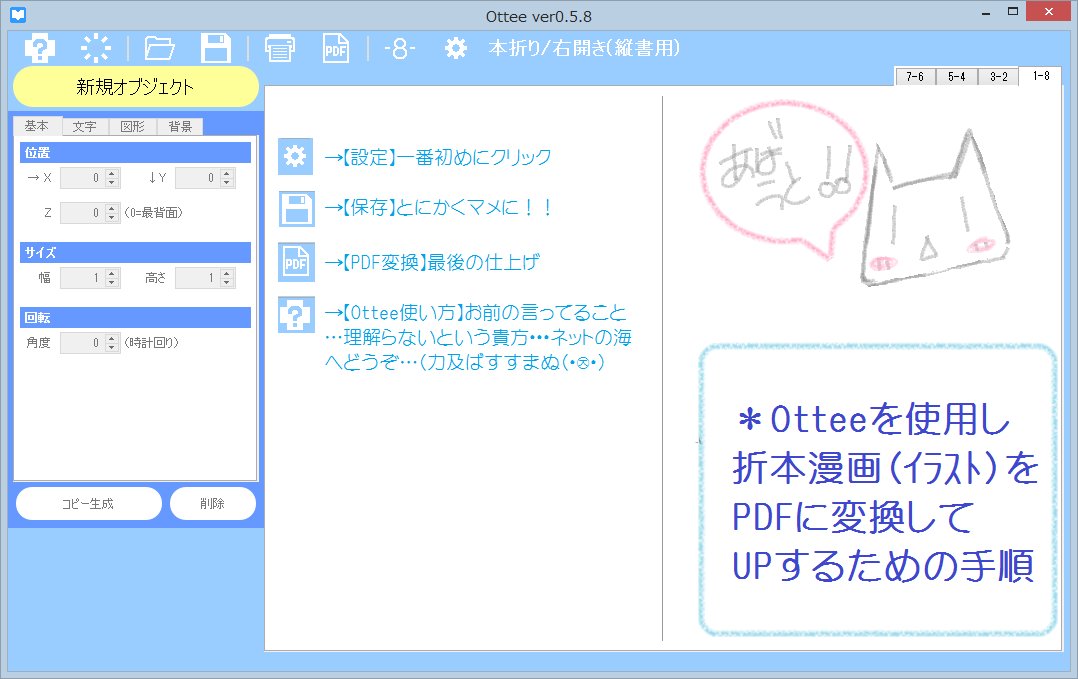Image resolution: width=1078 pixels, height=679 pixels.
Task: Minimize the Ottee window
Action: pos(986,12)
